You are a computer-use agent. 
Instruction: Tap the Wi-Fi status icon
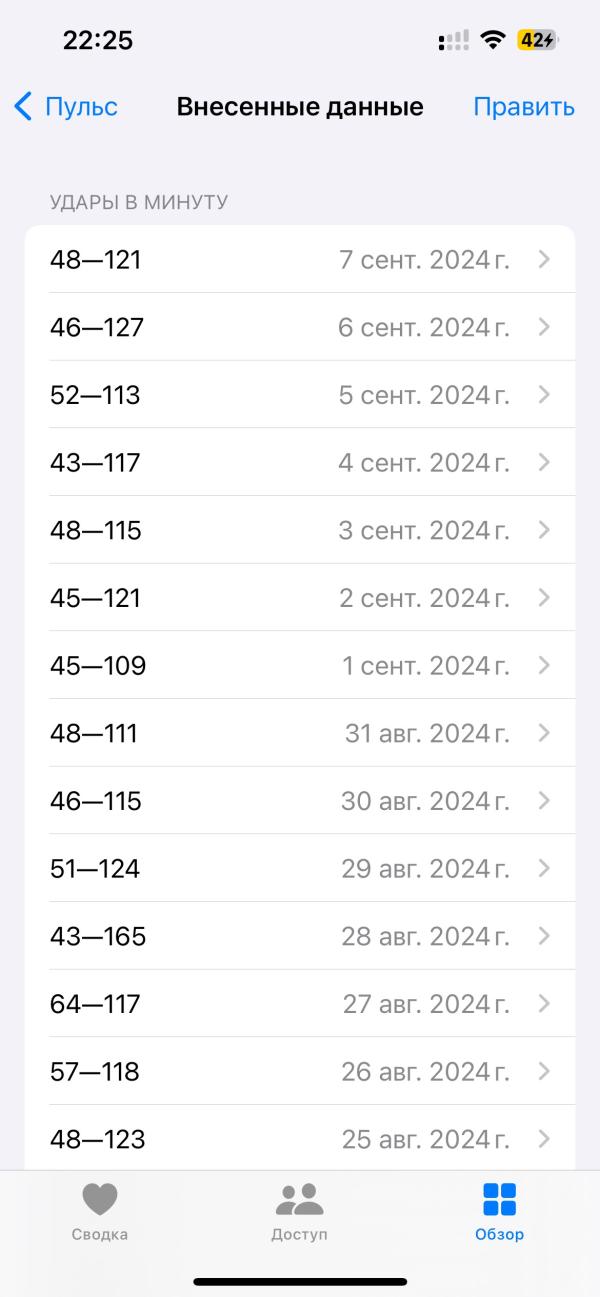click(492, 40)
